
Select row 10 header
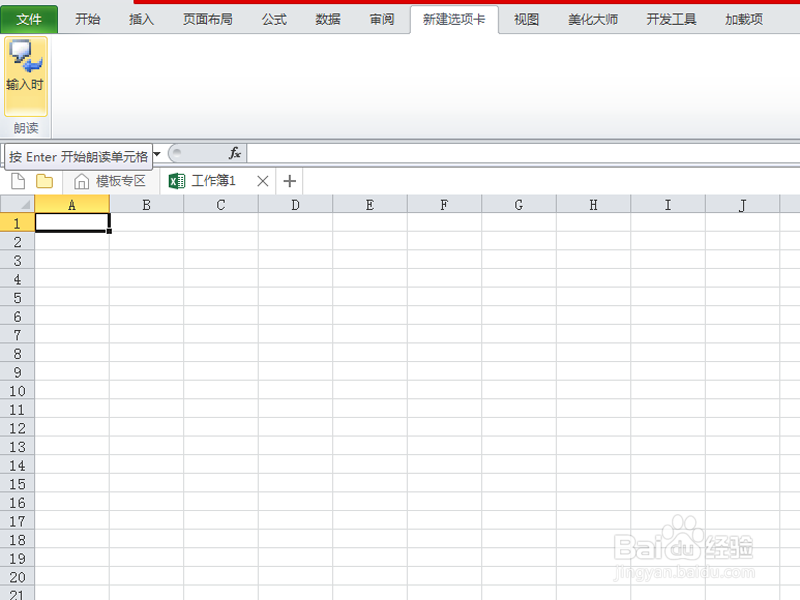[x=17, y=391]
